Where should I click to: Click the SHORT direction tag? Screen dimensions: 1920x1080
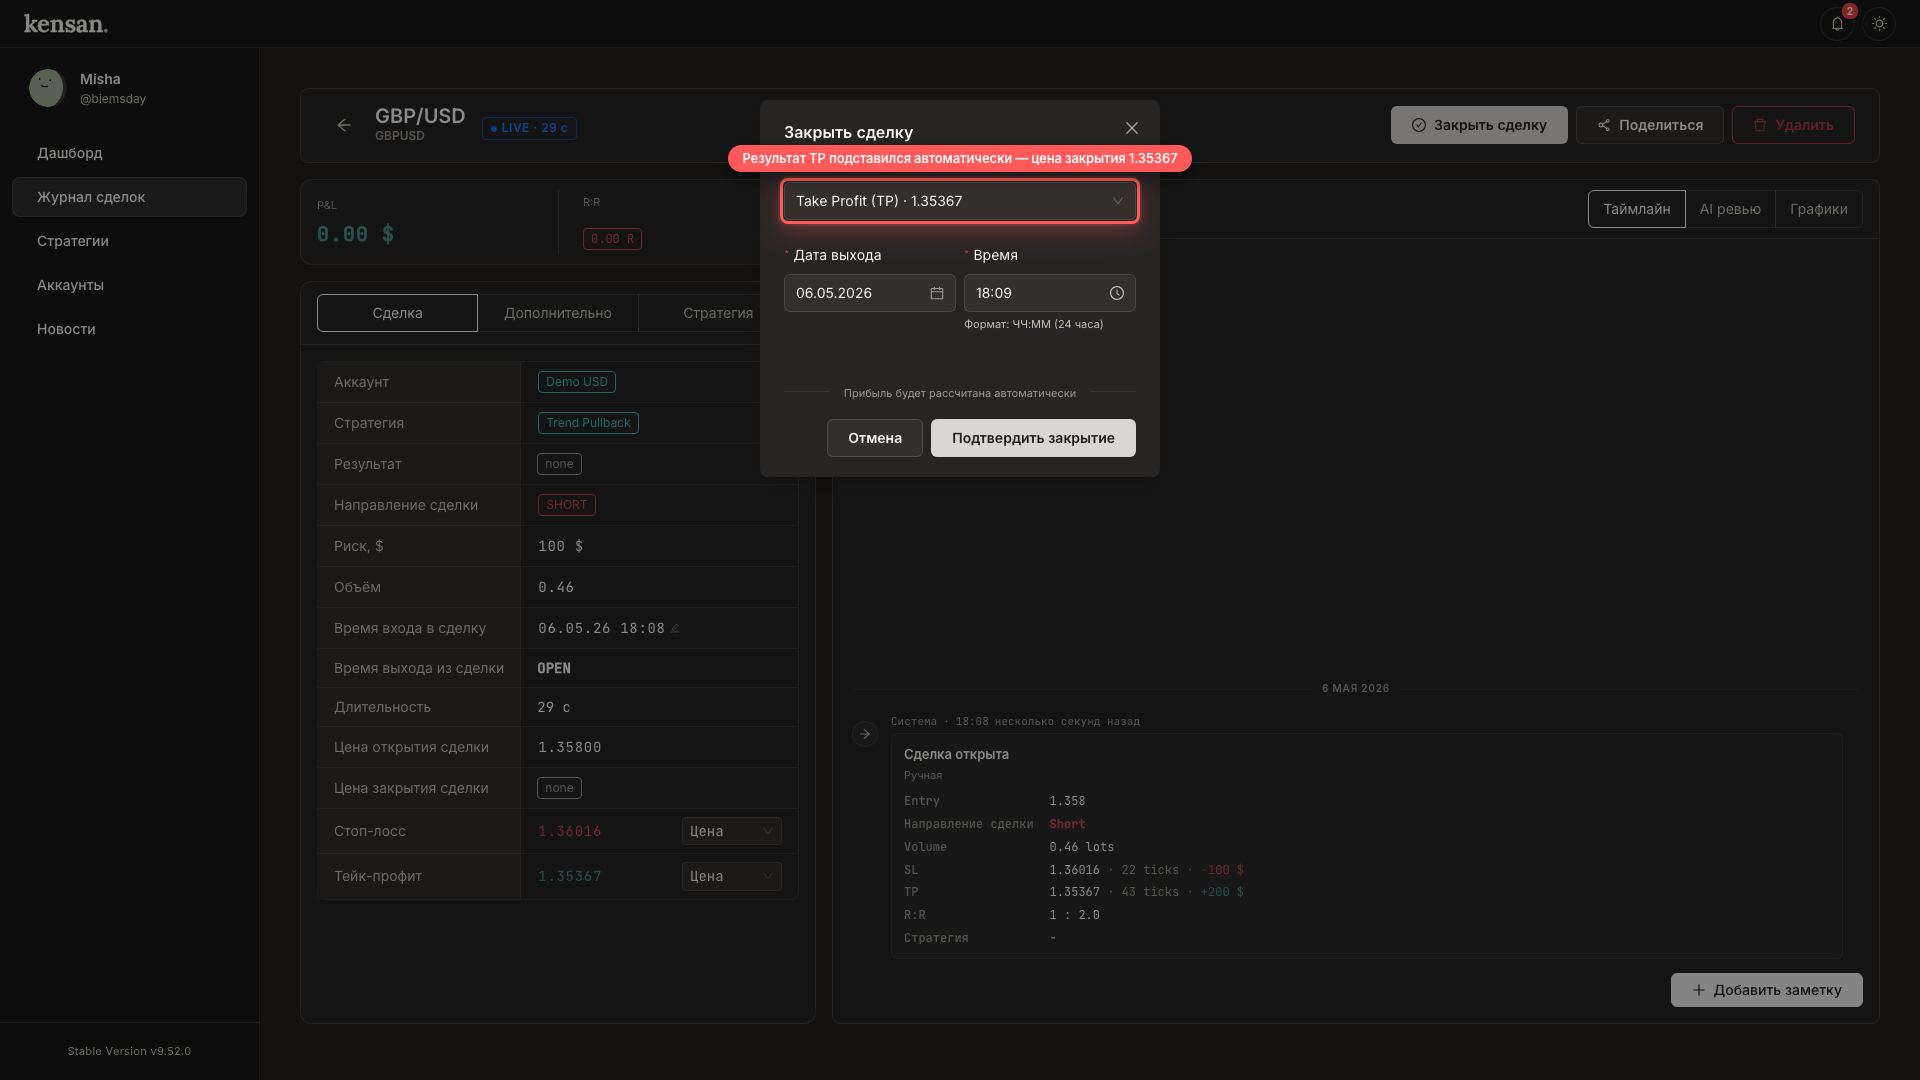tap(567, 505)
